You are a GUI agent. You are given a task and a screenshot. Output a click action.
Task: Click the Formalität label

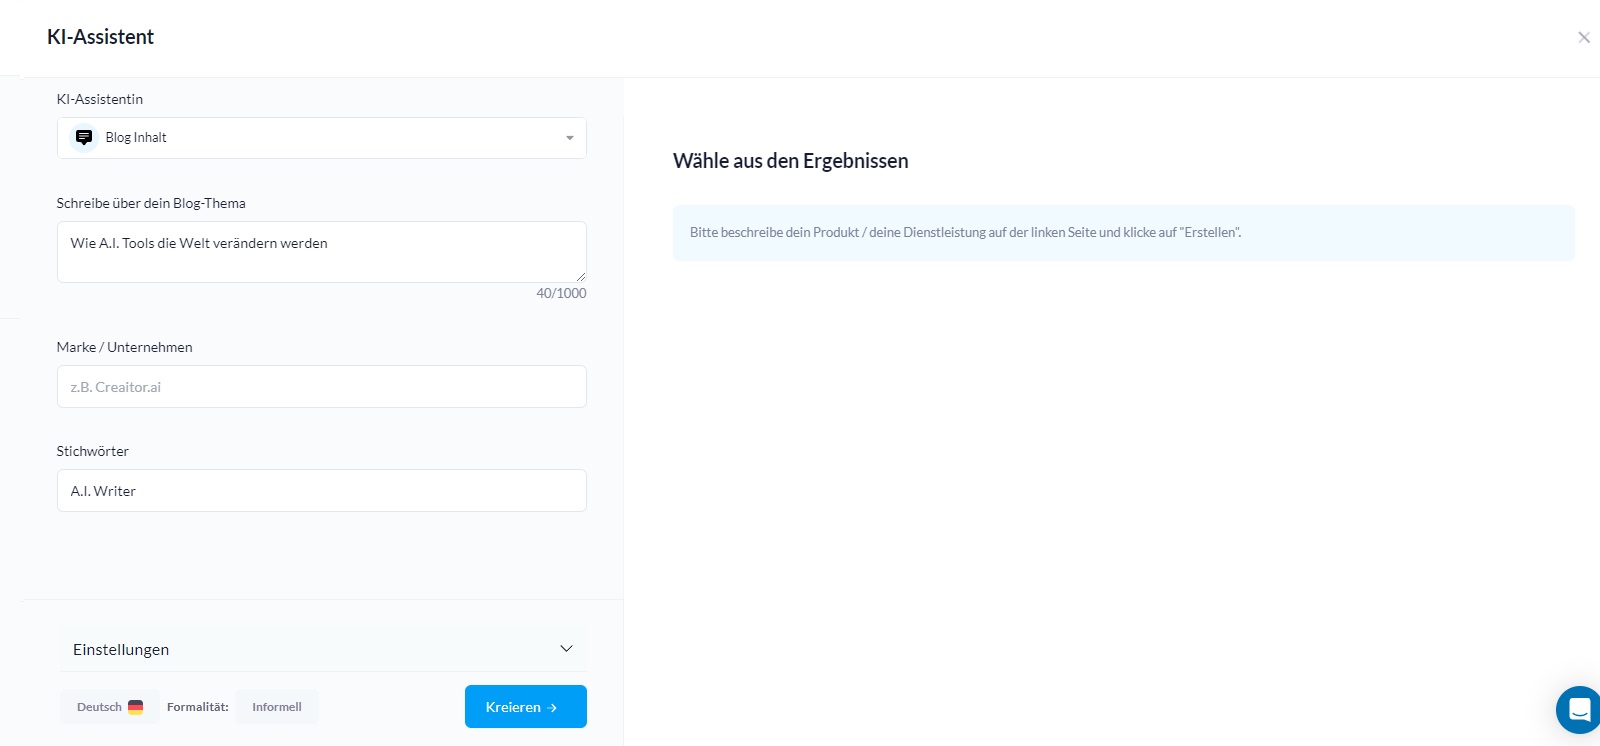coord(198,707)
